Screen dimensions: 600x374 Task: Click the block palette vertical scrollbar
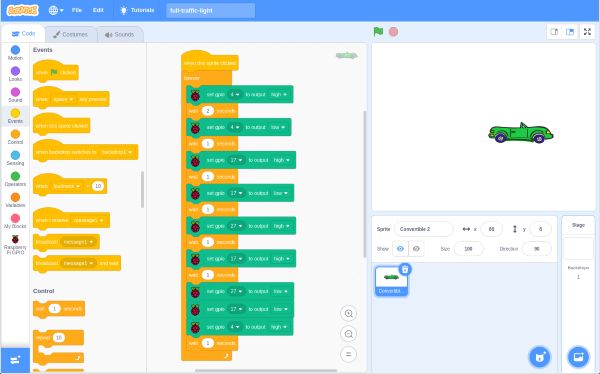click(143, 189)
